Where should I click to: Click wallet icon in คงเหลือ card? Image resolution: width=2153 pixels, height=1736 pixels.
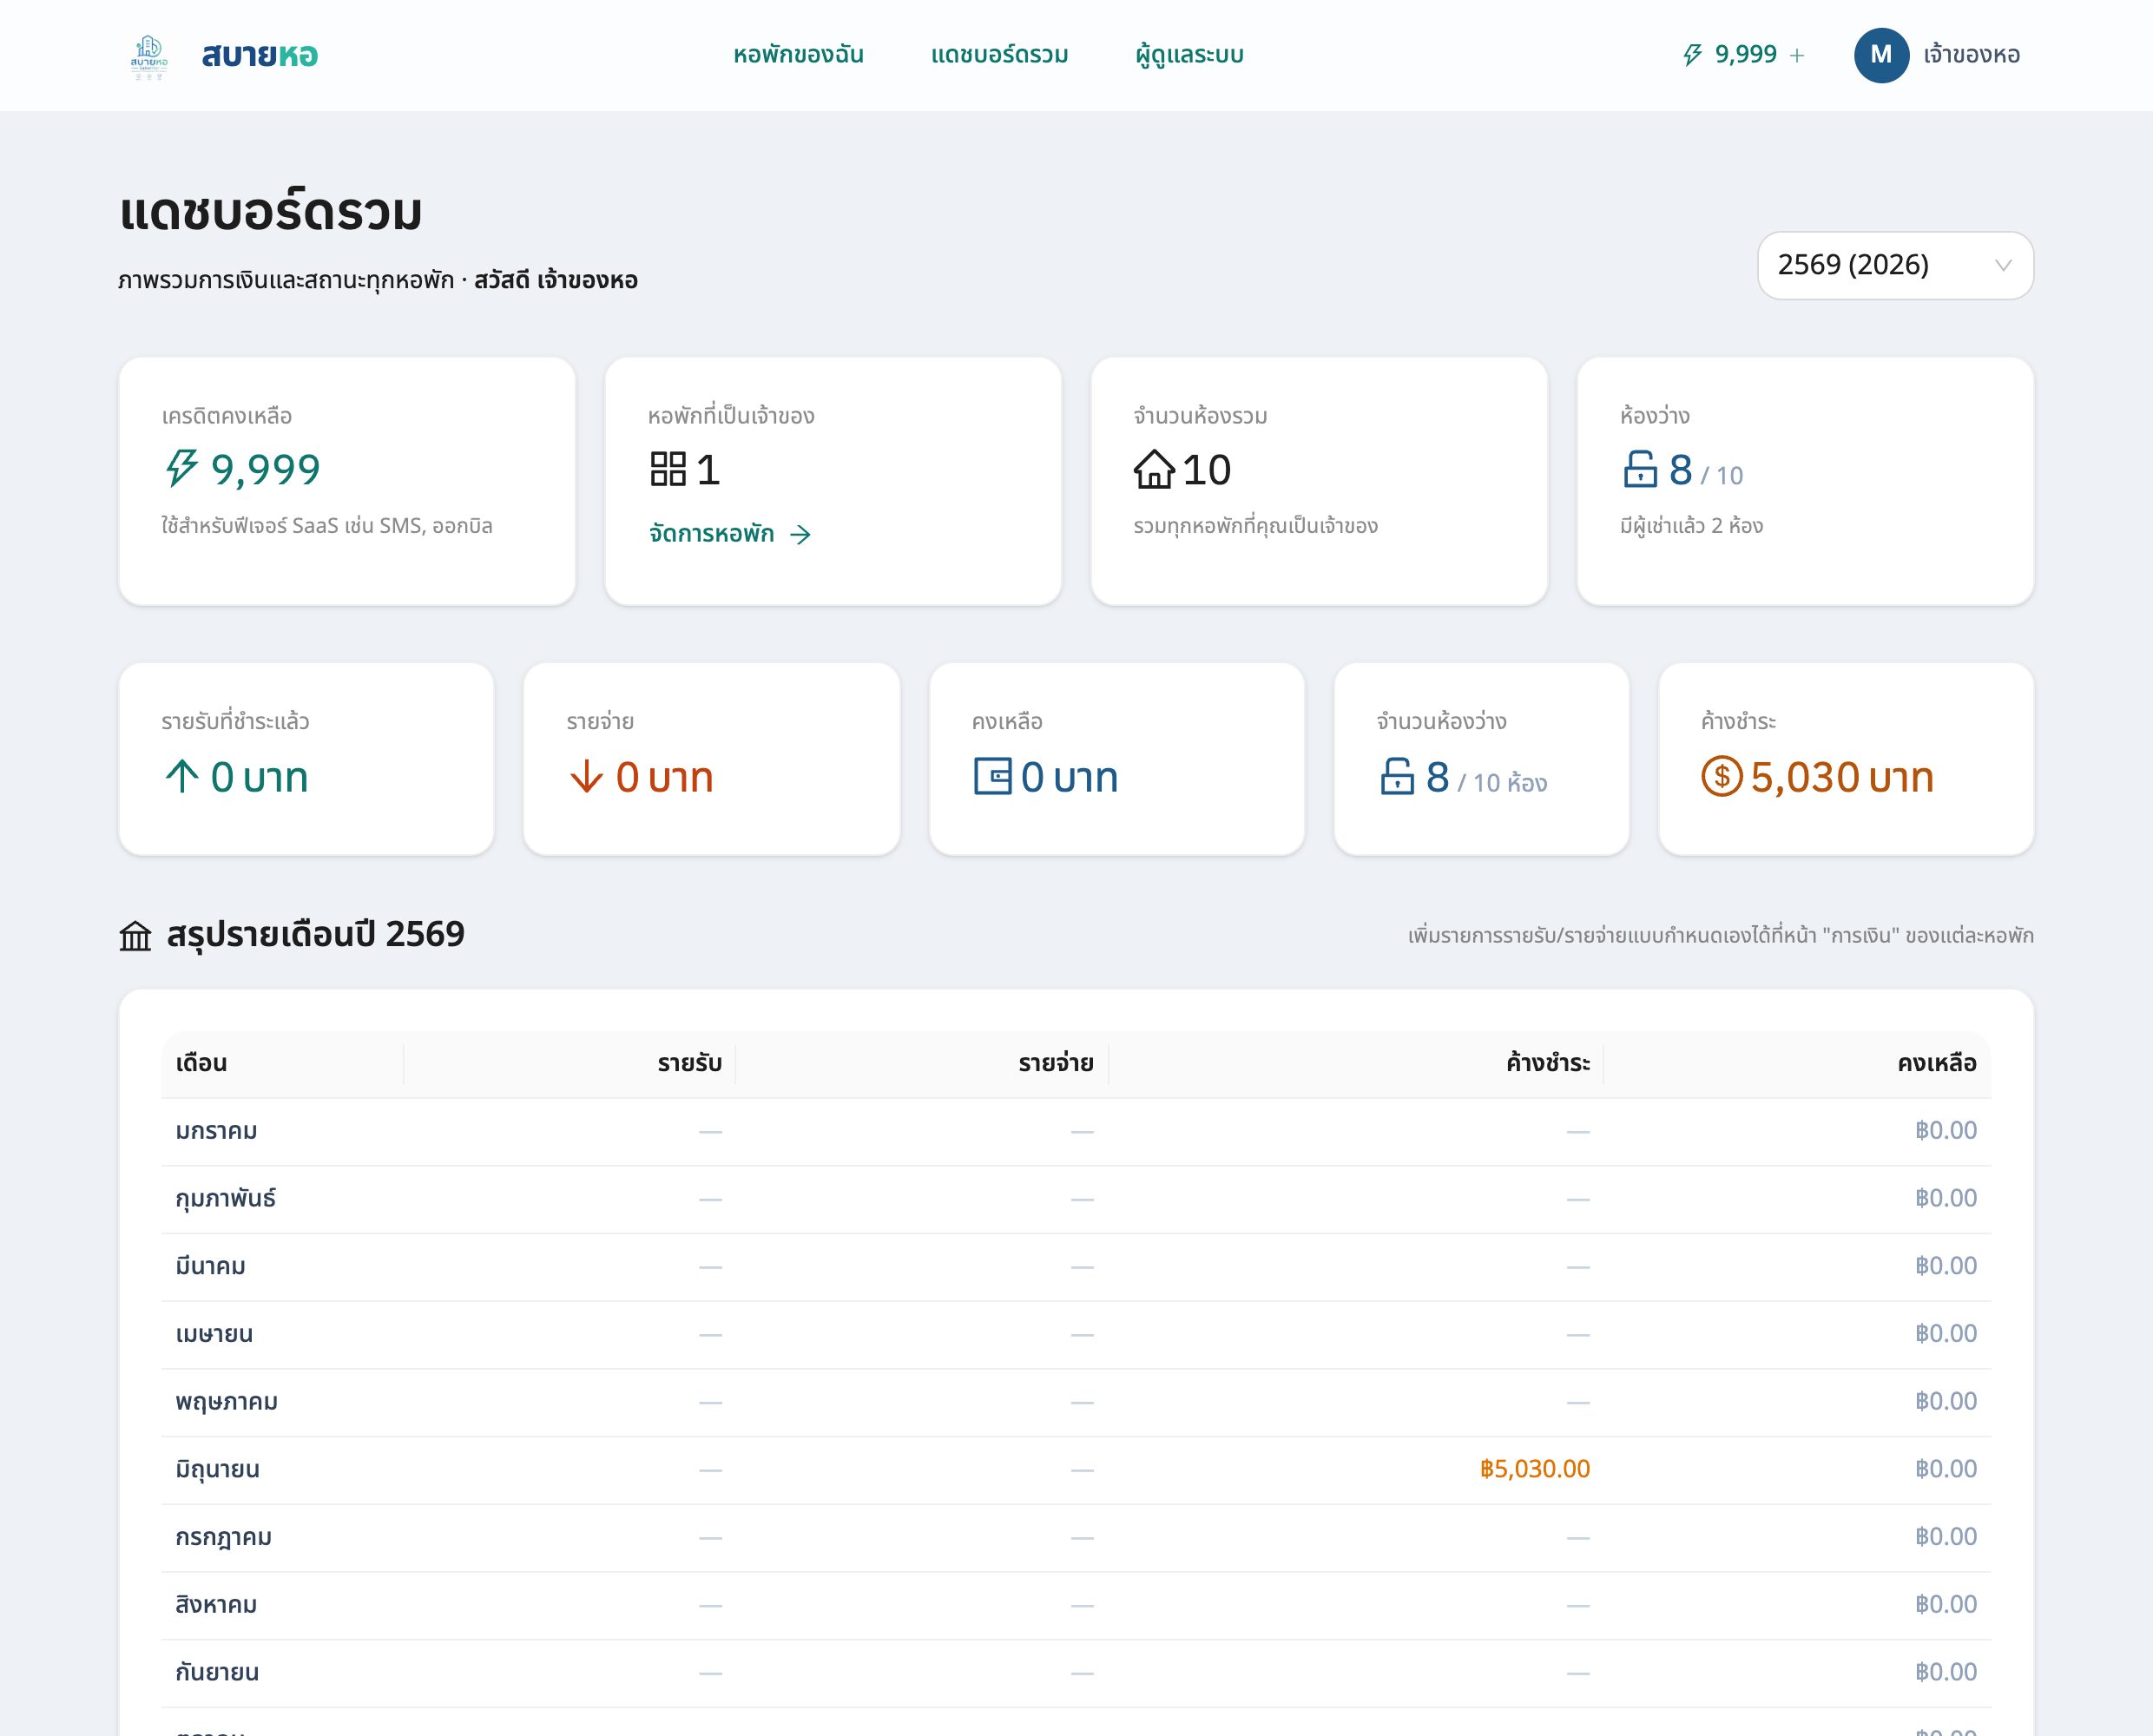click(993, 776)
